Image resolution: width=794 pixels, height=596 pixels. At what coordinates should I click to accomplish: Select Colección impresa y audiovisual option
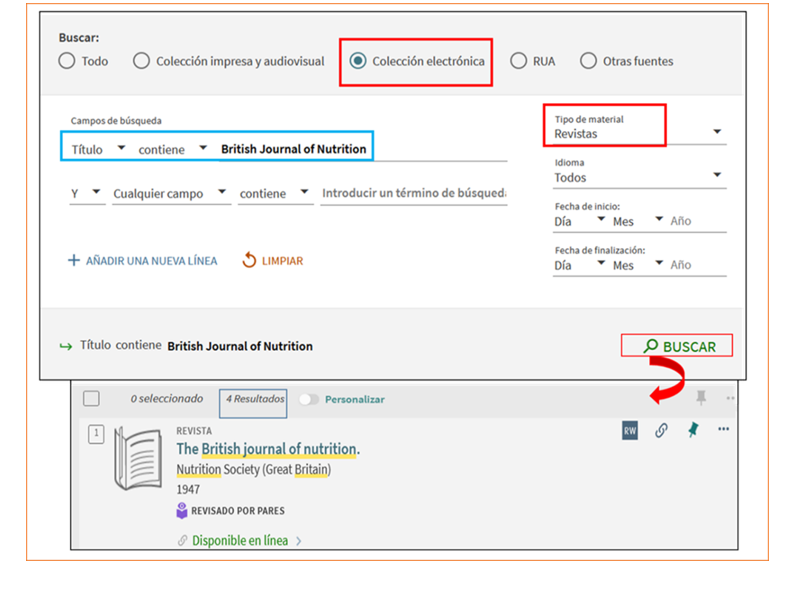[x=142, y=61]
